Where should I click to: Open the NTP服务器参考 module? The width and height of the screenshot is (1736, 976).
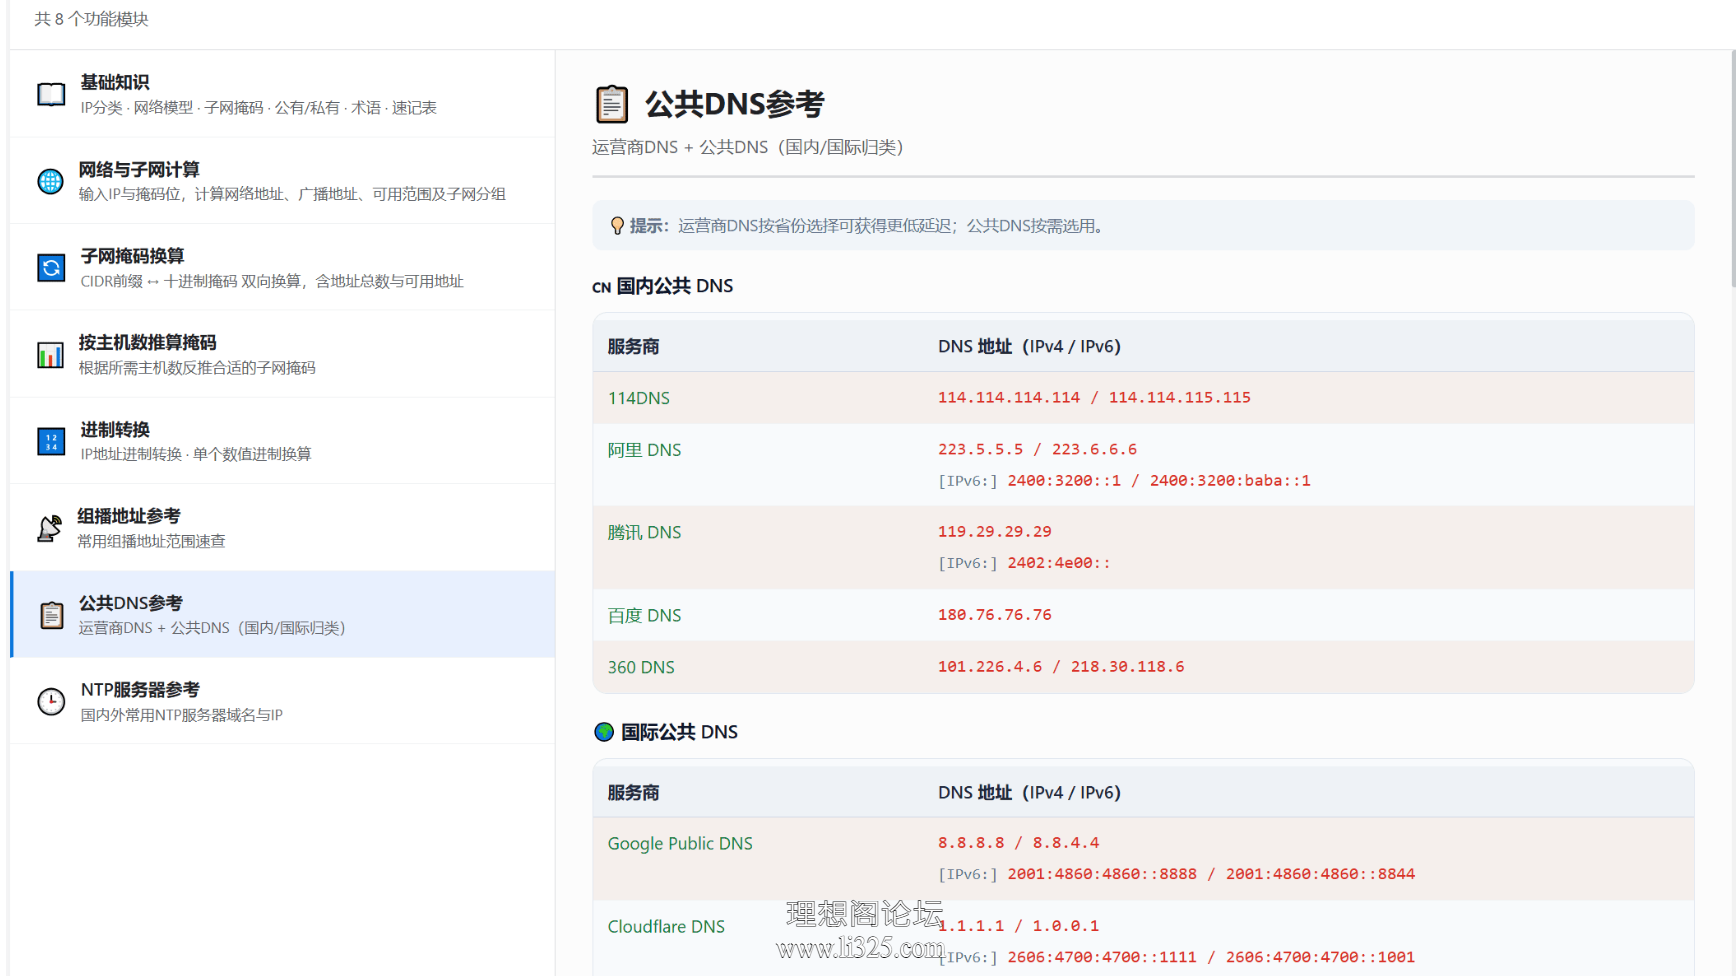(x=283, y=701)
